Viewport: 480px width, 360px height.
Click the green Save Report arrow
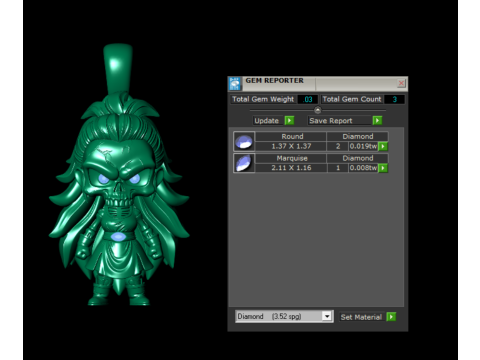(x=377, y=120)
